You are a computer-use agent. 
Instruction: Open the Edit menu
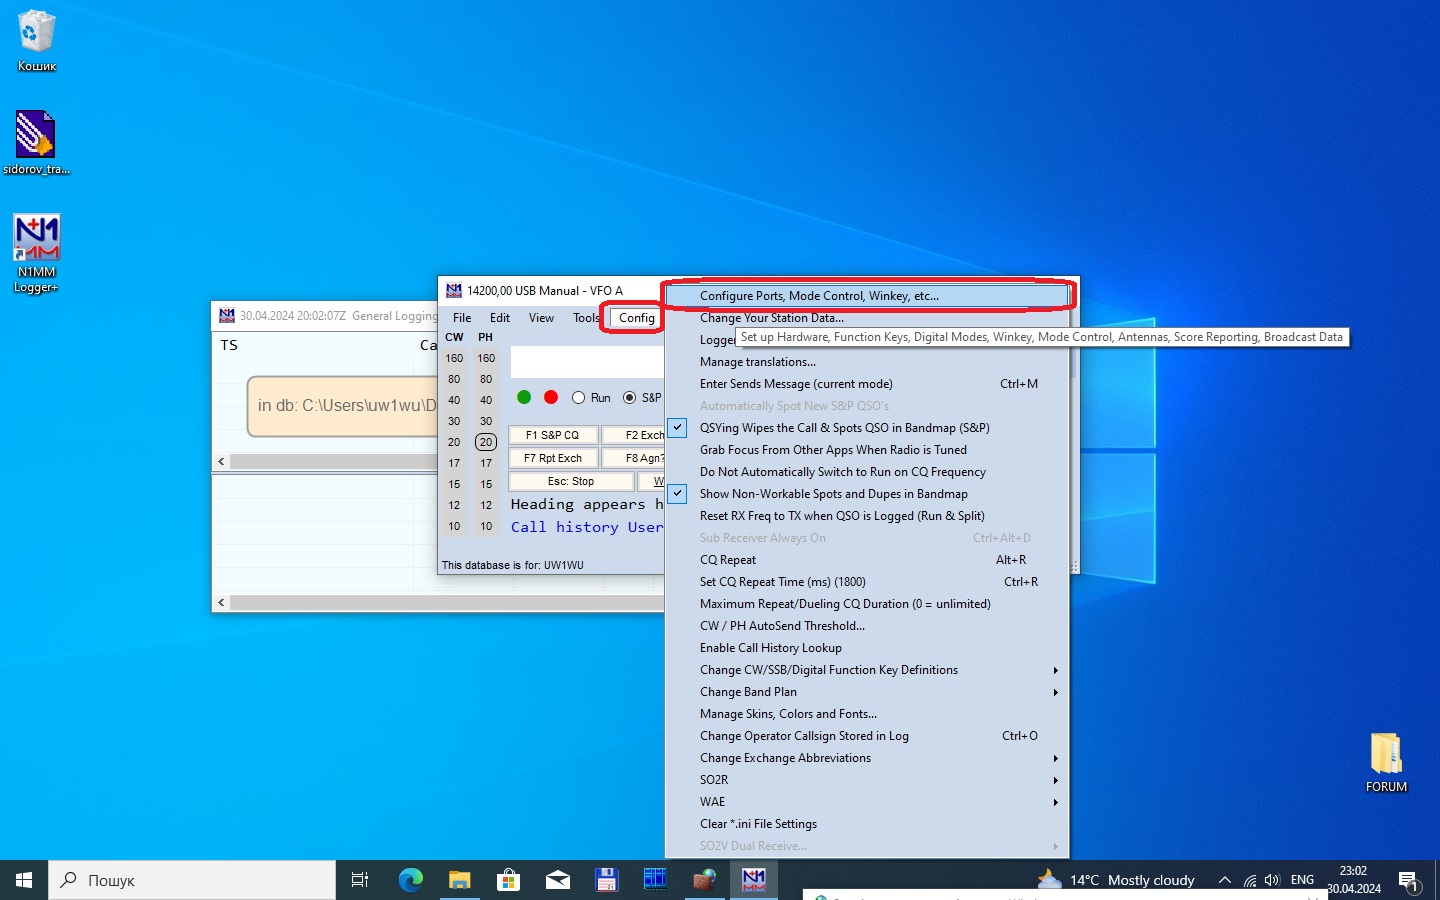(500, 318)
